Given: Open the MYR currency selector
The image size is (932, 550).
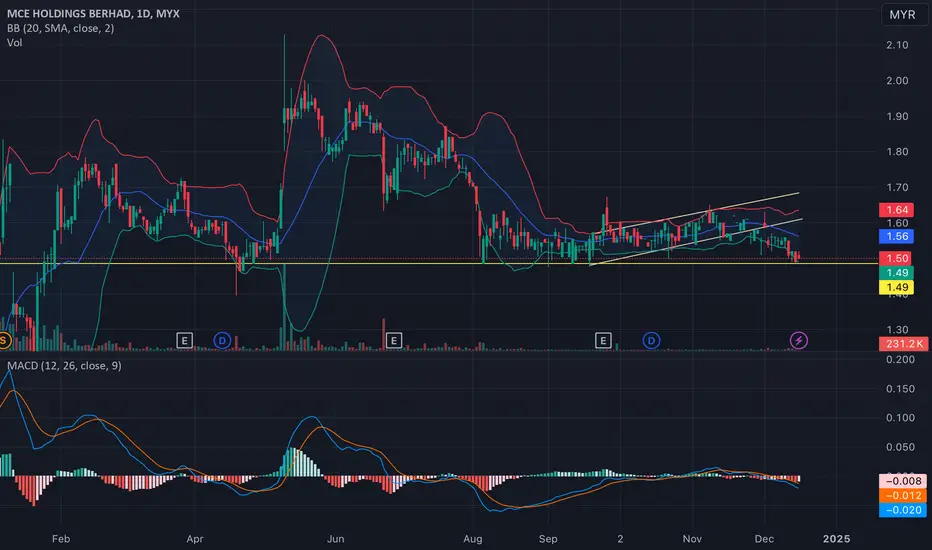Looking at the screenshot, I should point(902,14).
